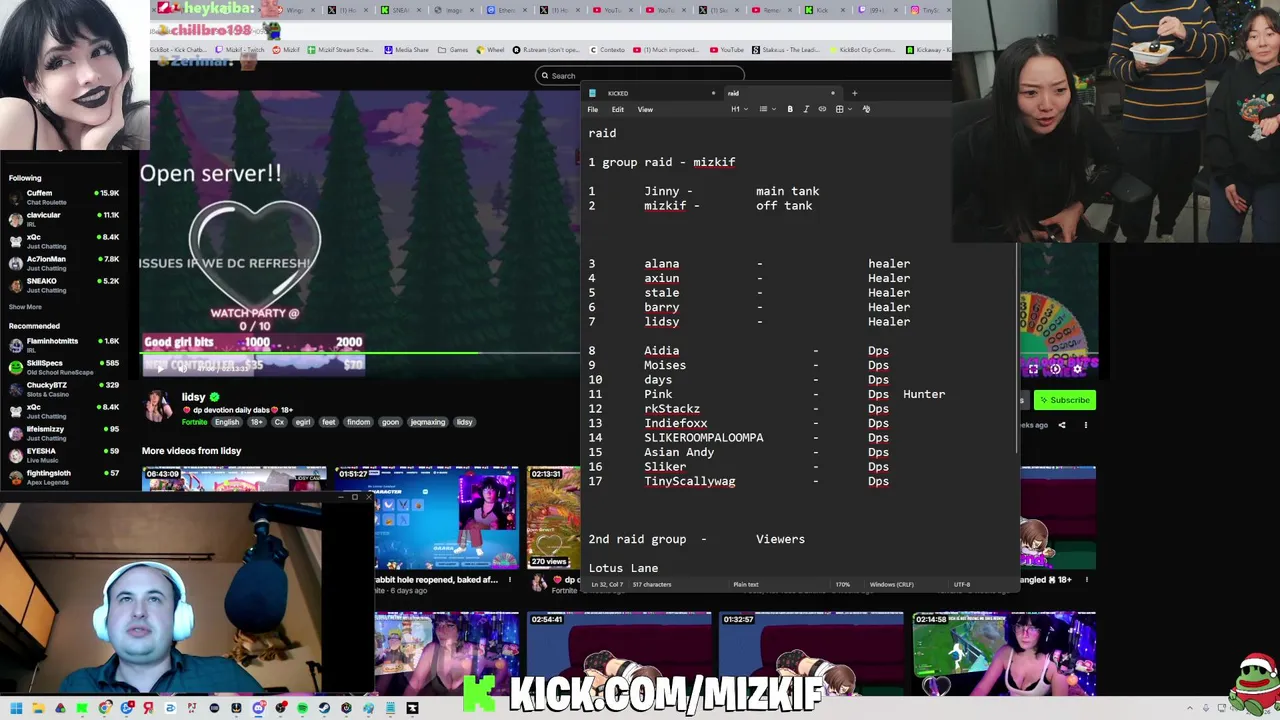This screenshot has width=1280, height=720.
Task: Insert a link via Notepad toolbar
Action: [822, 109]
